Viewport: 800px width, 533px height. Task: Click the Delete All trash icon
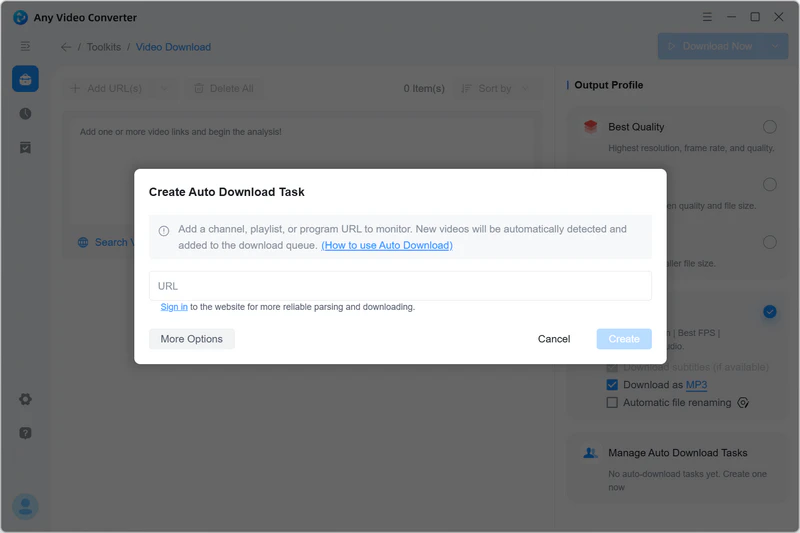199,89
